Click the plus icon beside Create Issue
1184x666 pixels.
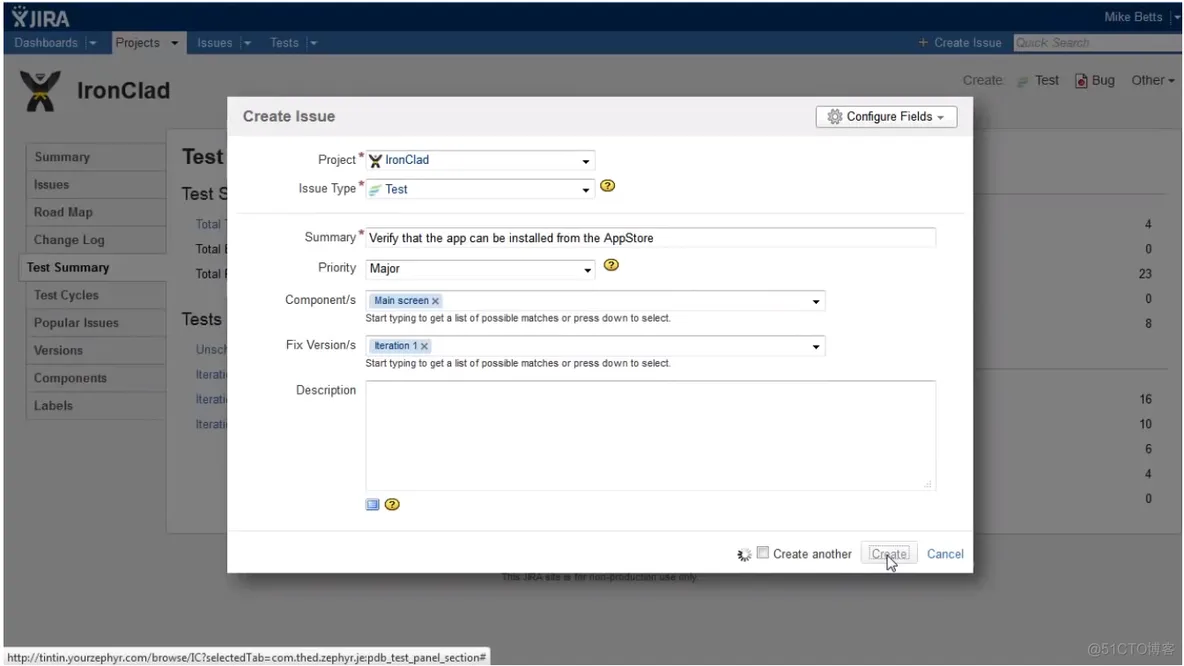coord(923,43)
